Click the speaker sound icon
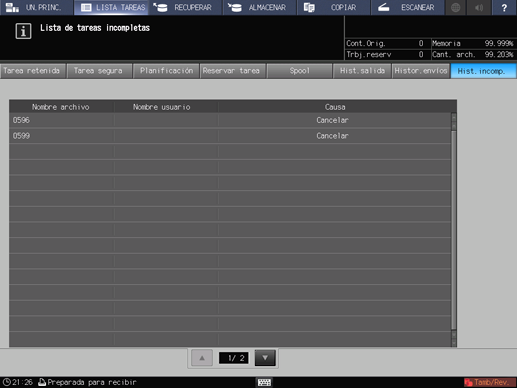 coord(479,7)
